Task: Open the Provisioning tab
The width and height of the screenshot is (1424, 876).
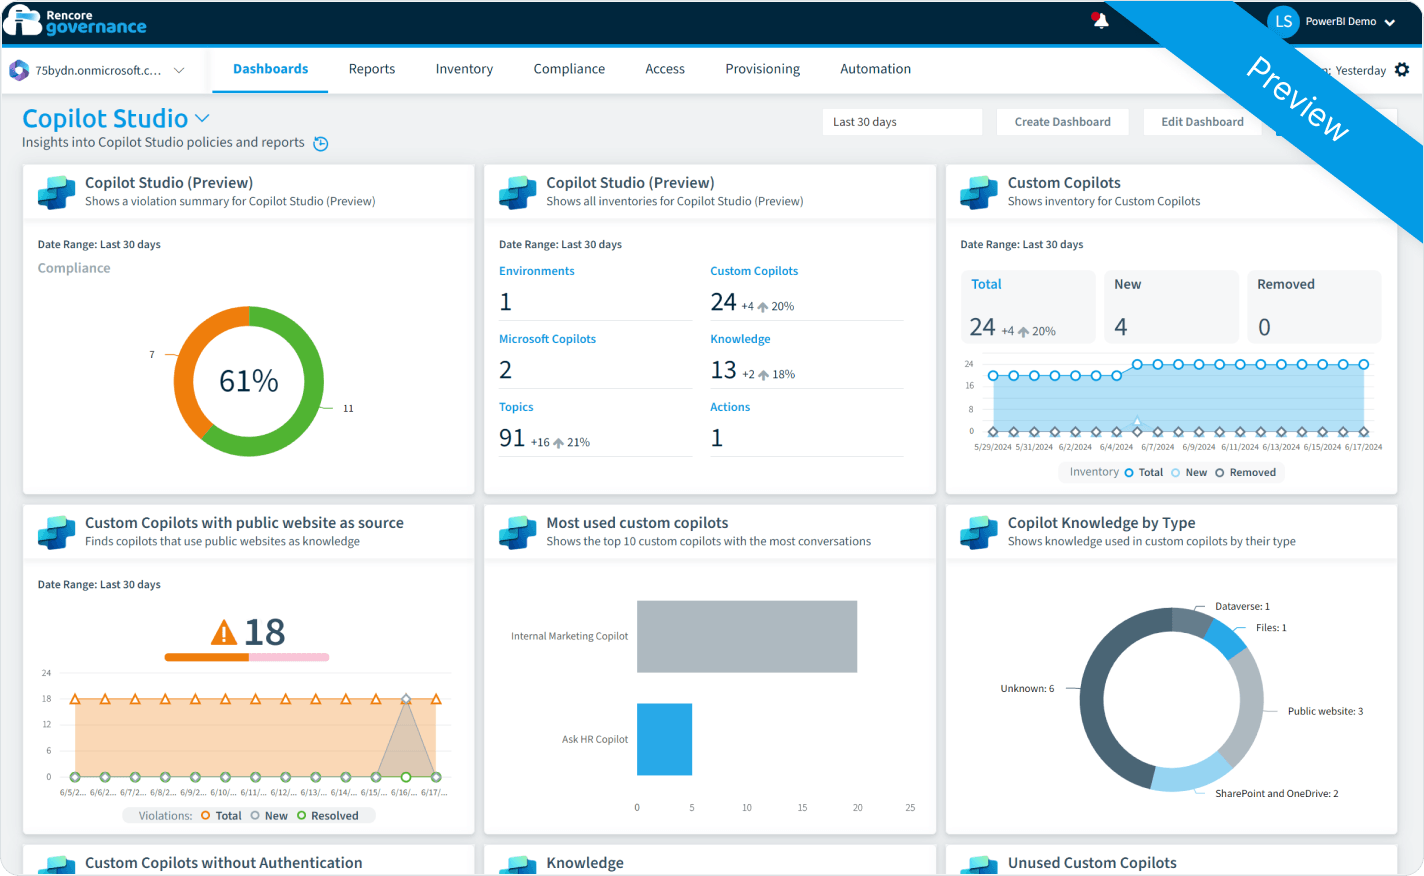Action: tap(762, 69)
